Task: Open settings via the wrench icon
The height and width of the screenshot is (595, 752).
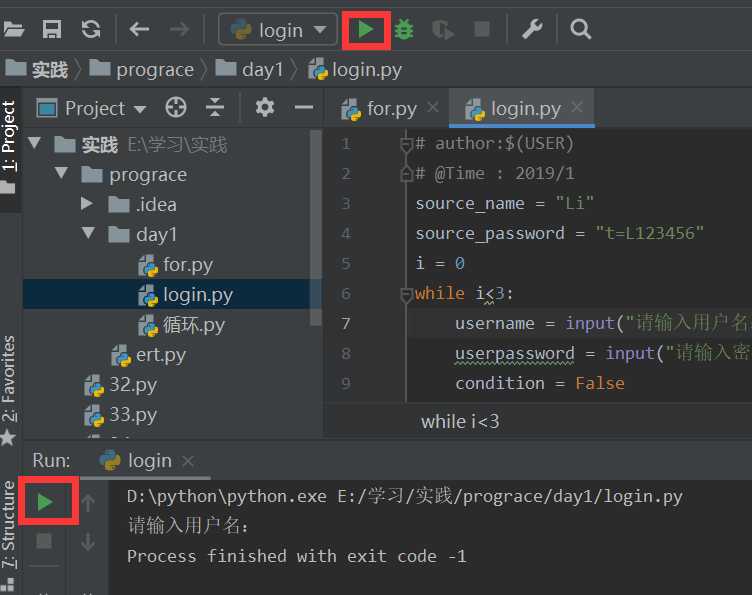Action: coord(532,29)
